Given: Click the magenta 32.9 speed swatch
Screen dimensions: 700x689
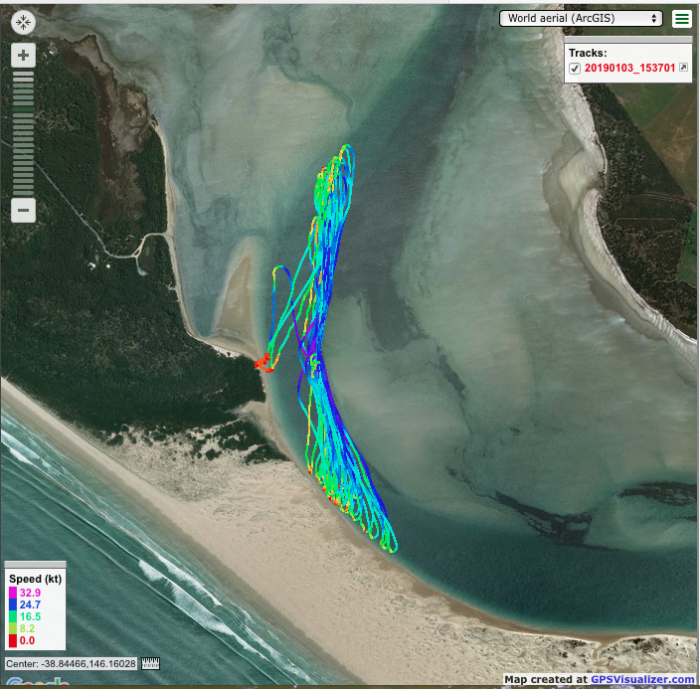Looking at the screenshot, I should coord(12,593).
